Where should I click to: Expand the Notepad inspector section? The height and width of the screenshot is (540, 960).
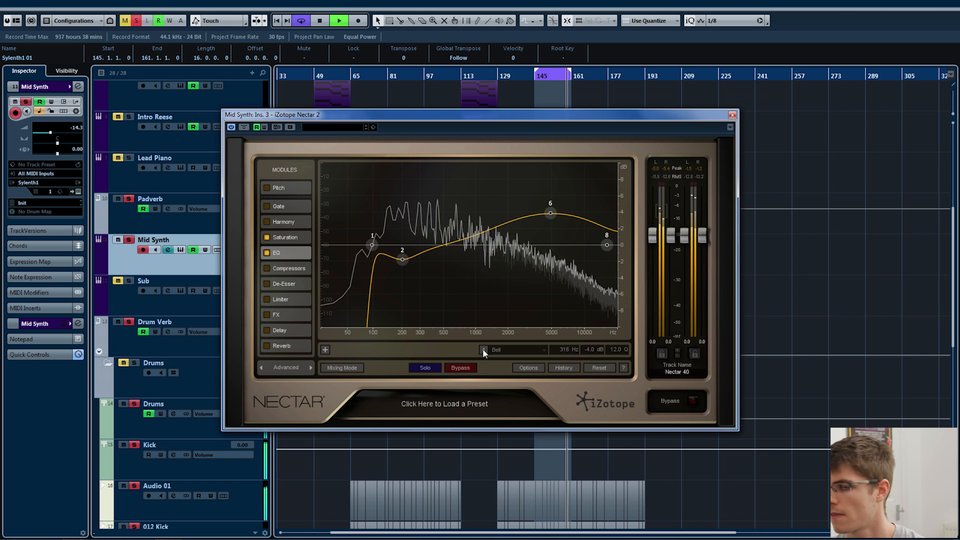coord(45,339)
